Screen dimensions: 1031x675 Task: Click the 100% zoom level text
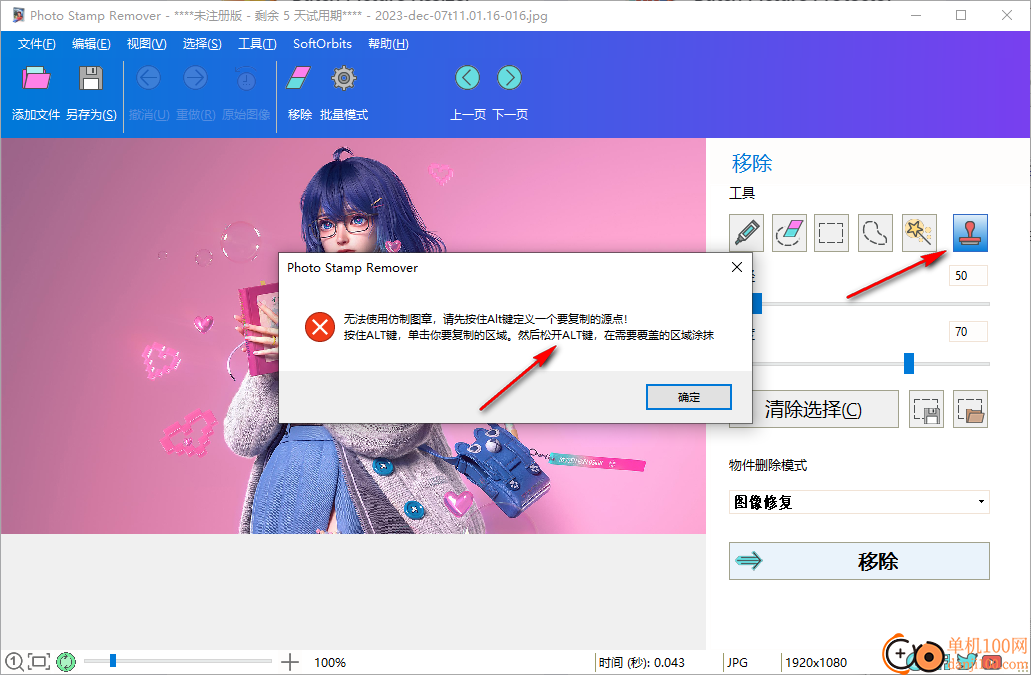point(330,663)
